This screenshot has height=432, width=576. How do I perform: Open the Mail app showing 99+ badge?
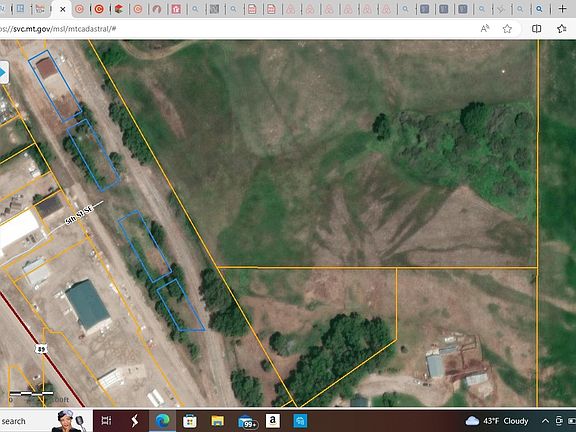pos(247,421)
